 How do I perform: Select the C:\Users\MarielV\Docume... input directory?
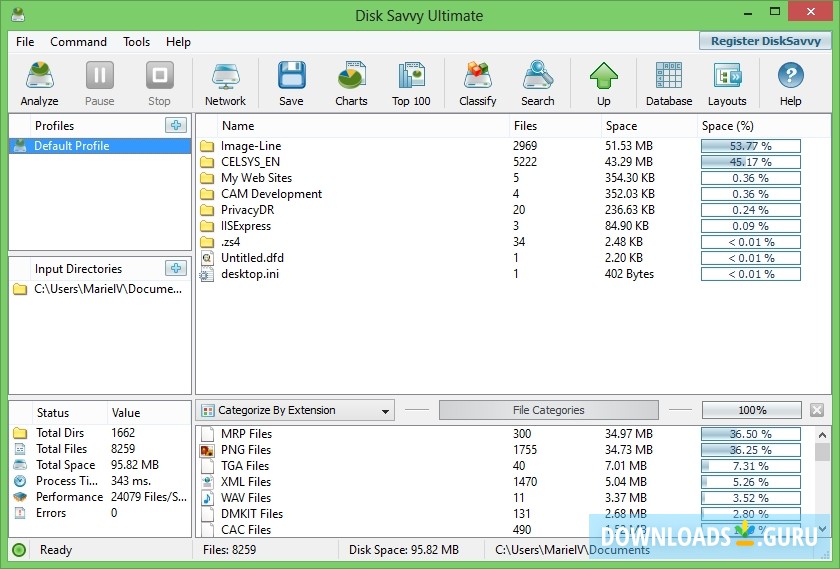(100, 289)
